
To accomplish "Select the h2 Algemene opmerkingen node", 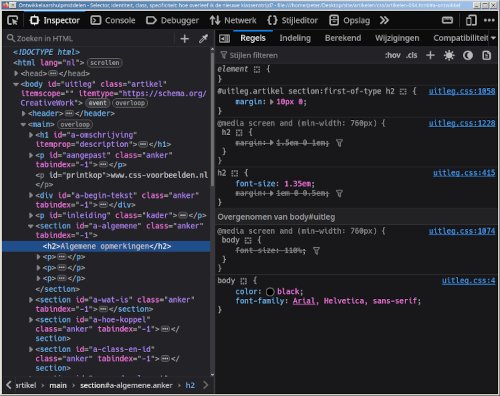I will (x=107, y=246).
